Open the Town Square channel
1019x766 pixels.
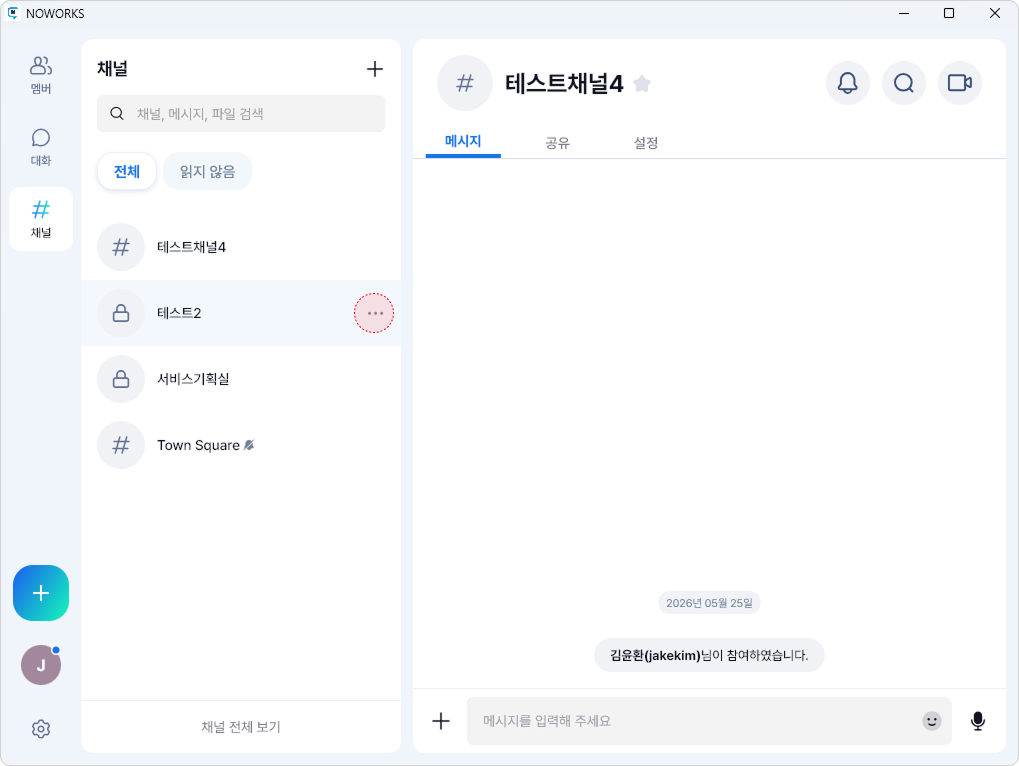[x=240, y=445]
